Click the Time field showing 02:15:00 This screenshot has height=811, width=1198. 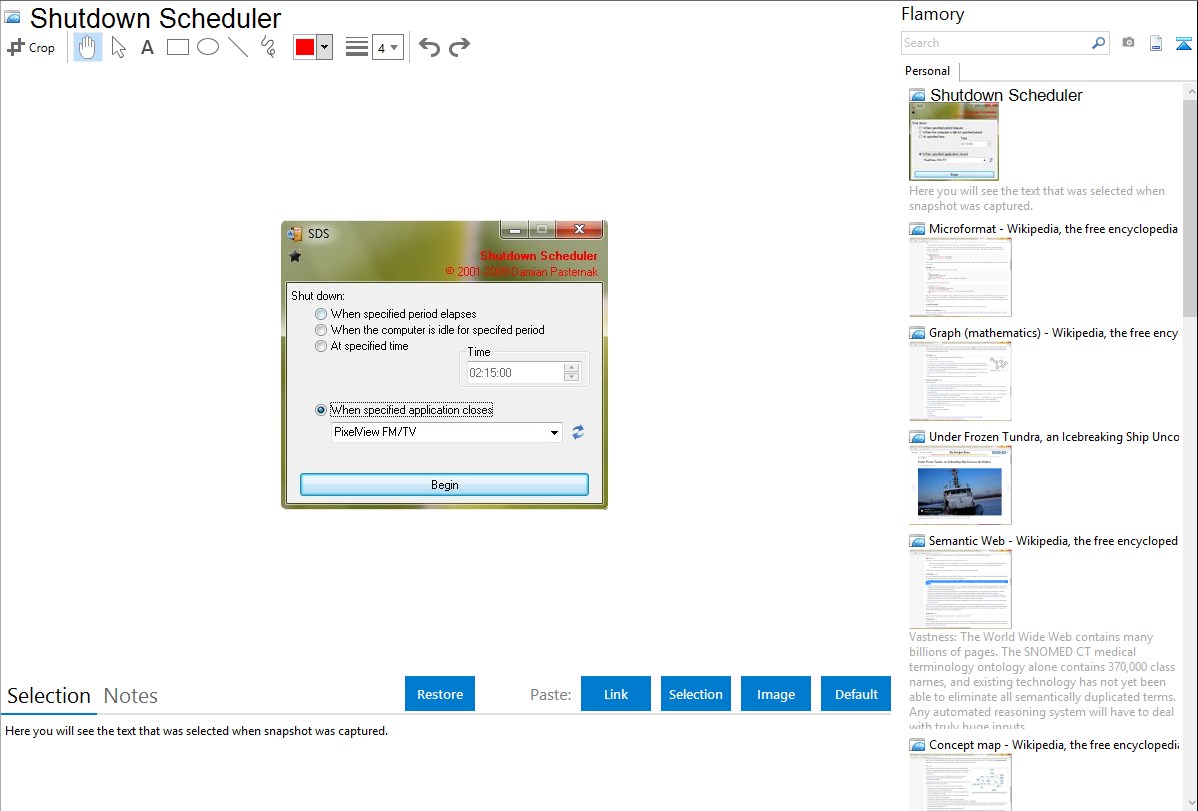point(515,373)
